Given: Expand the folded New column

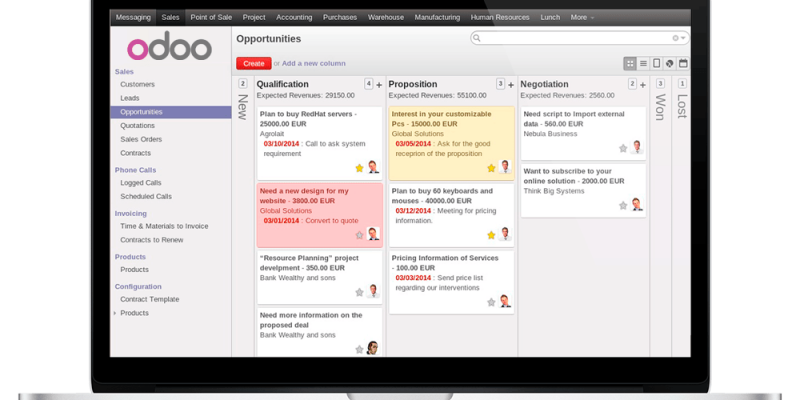Looking at the screenshot, I should click(x=243, y=107).
